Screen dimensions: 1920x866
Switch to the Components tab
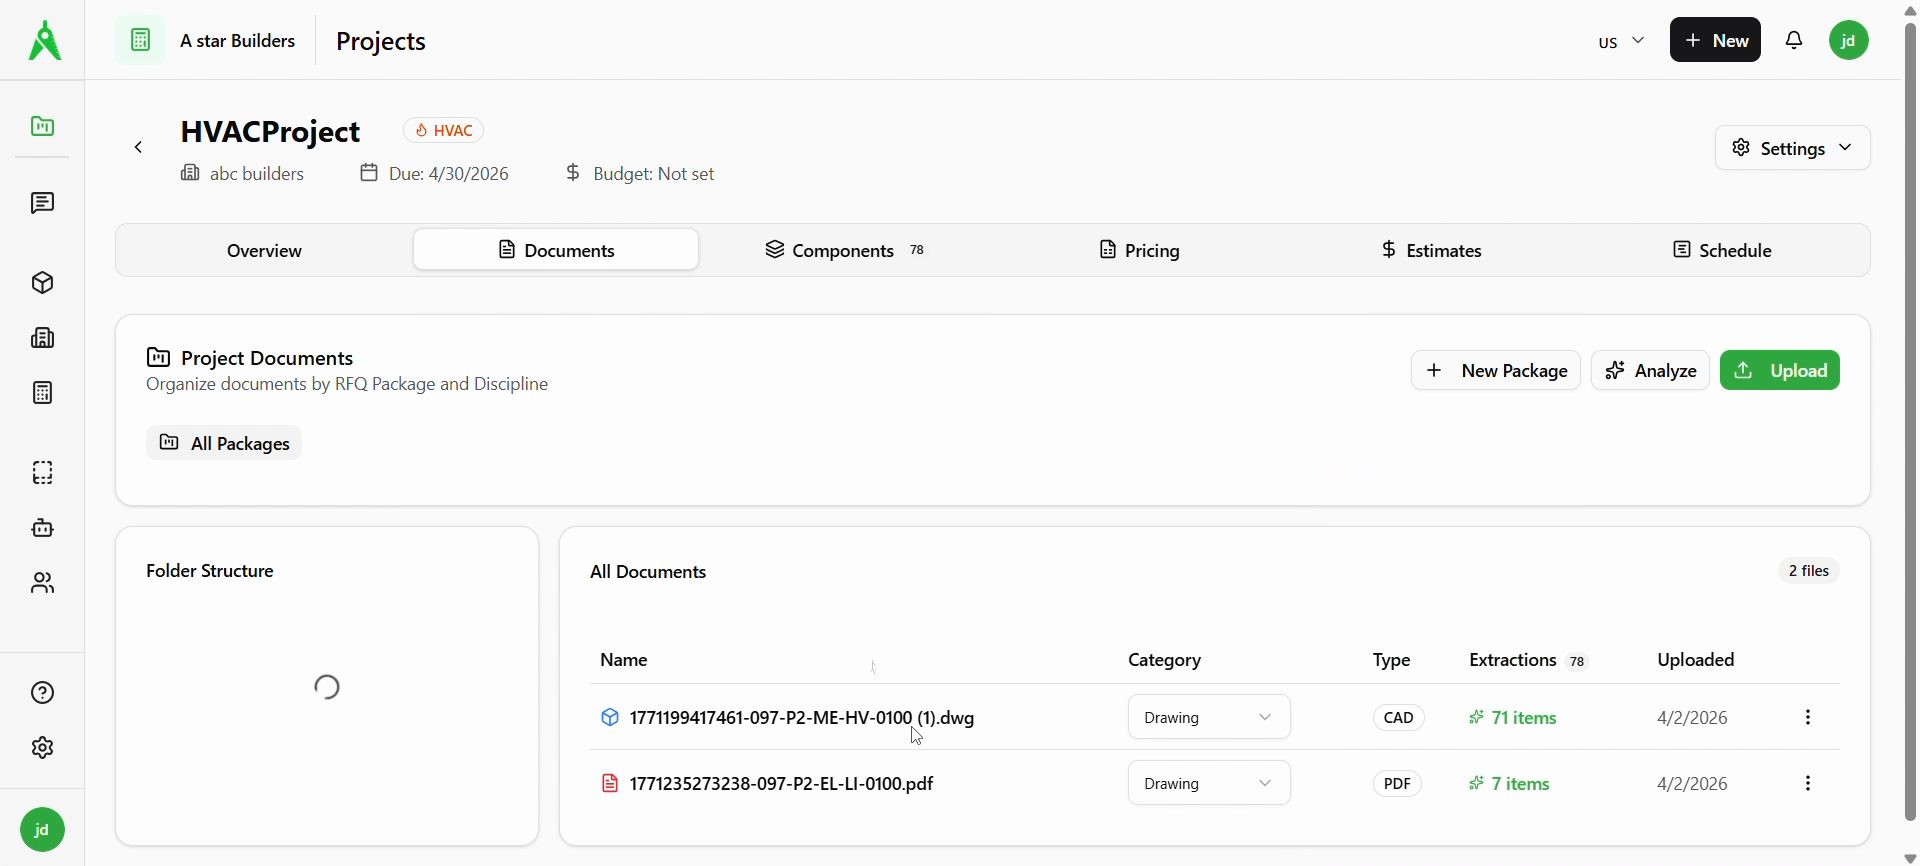coord(845,250)
